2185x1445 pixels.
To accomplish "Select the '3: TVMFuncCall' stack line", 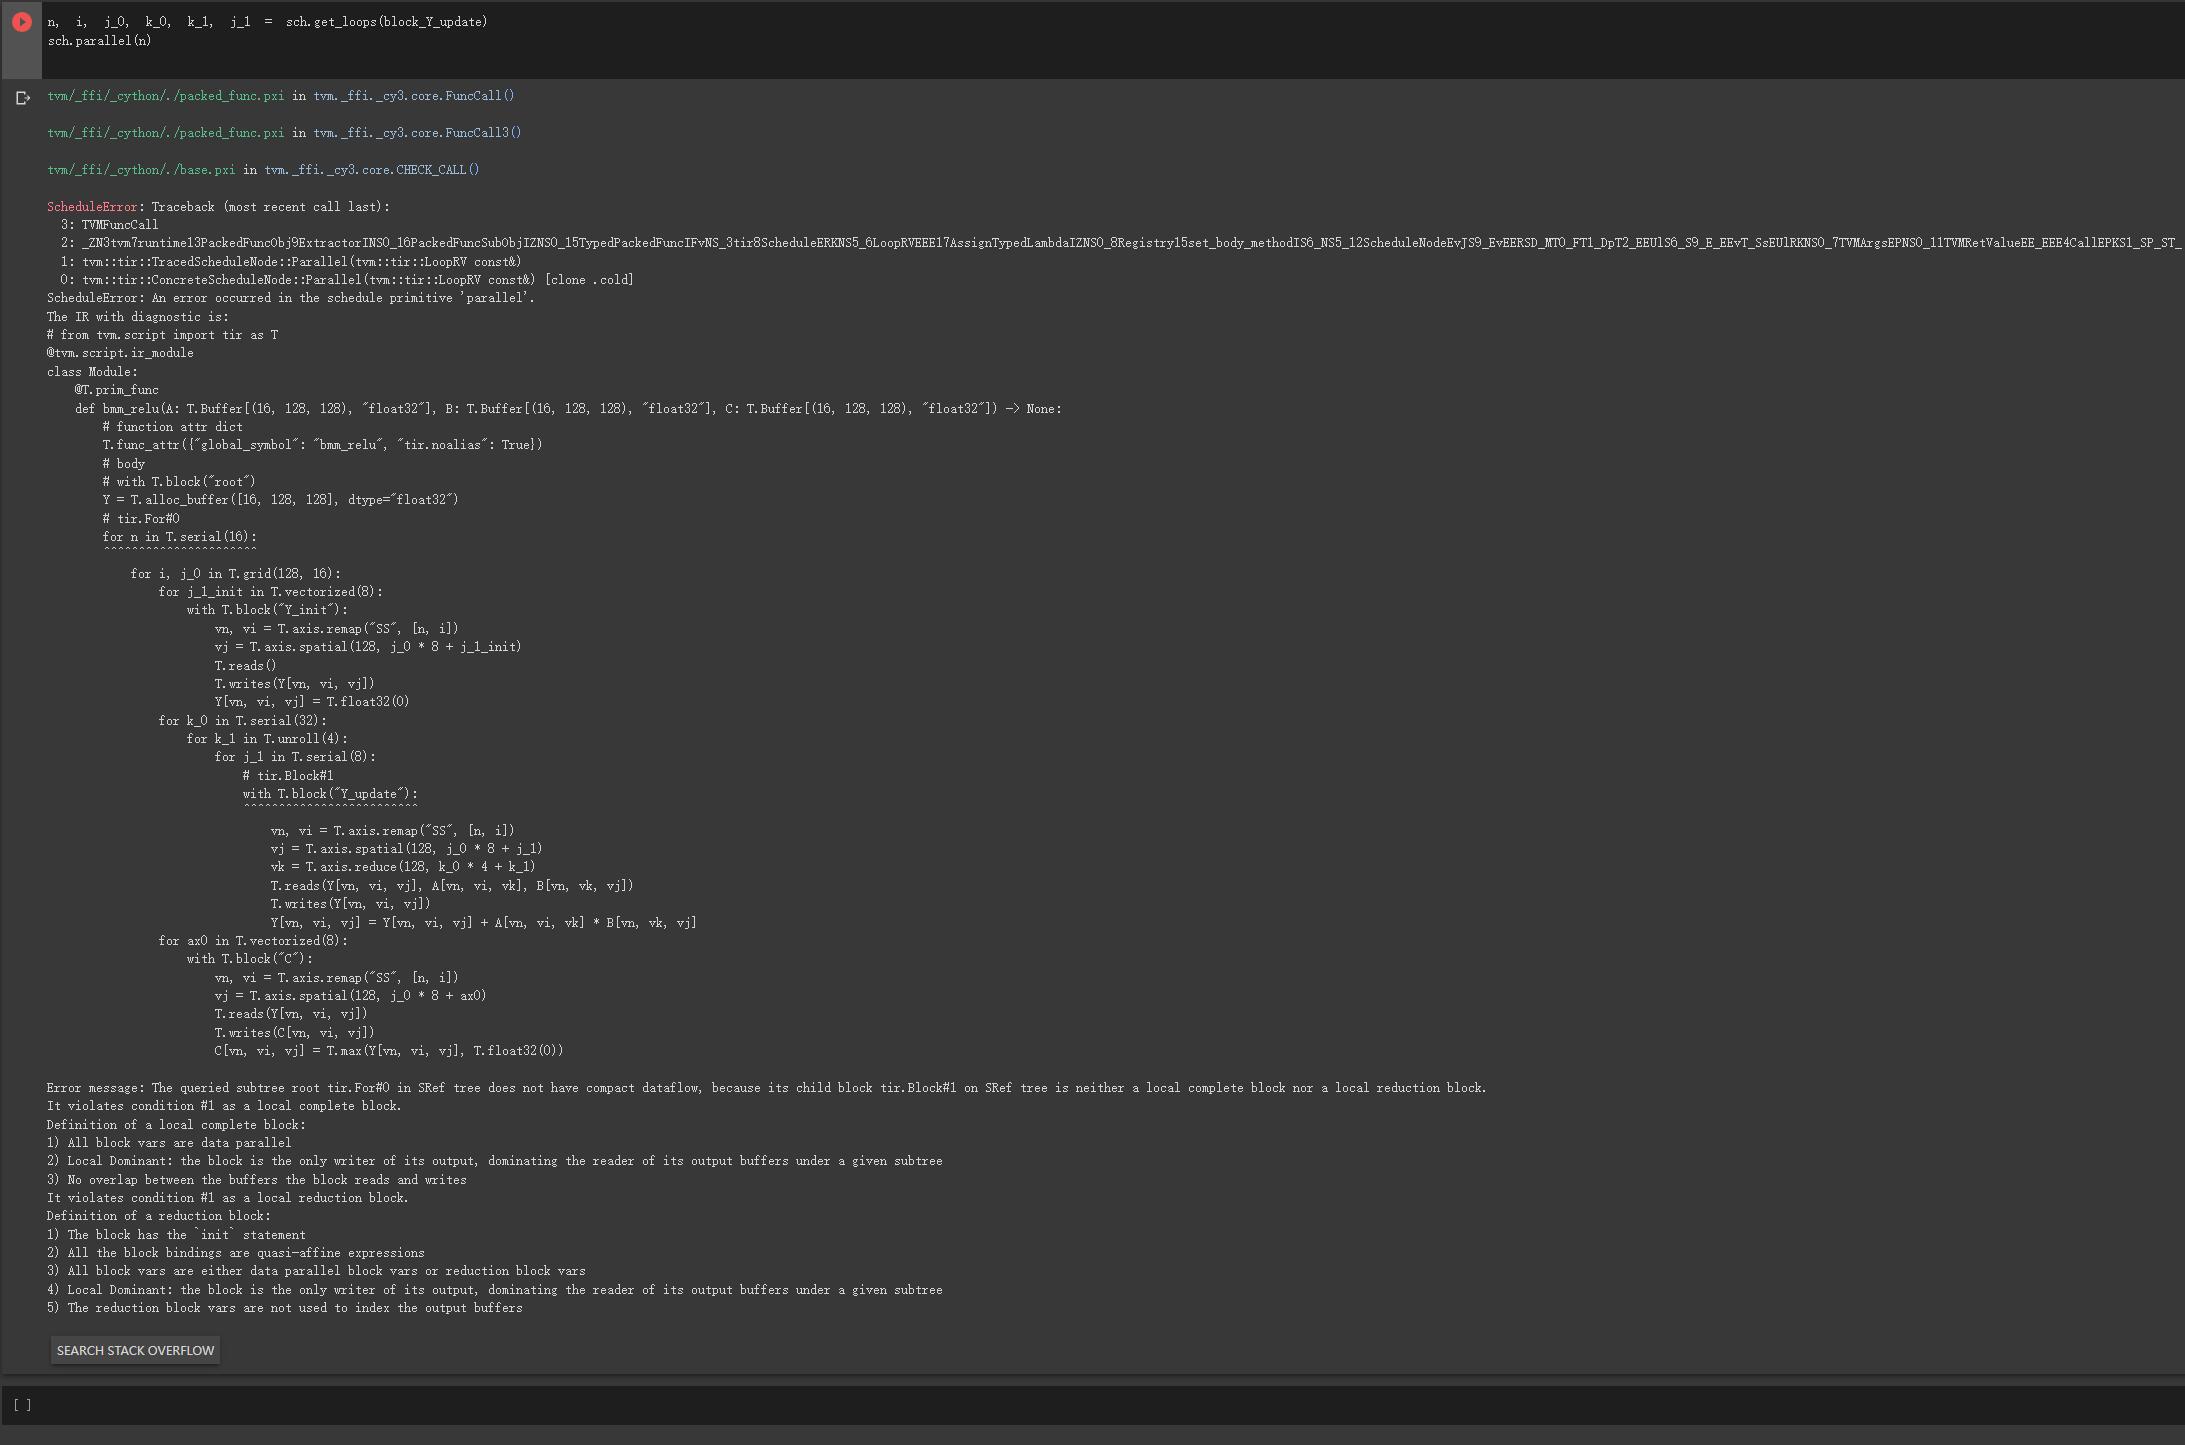I will click(110, 225).
